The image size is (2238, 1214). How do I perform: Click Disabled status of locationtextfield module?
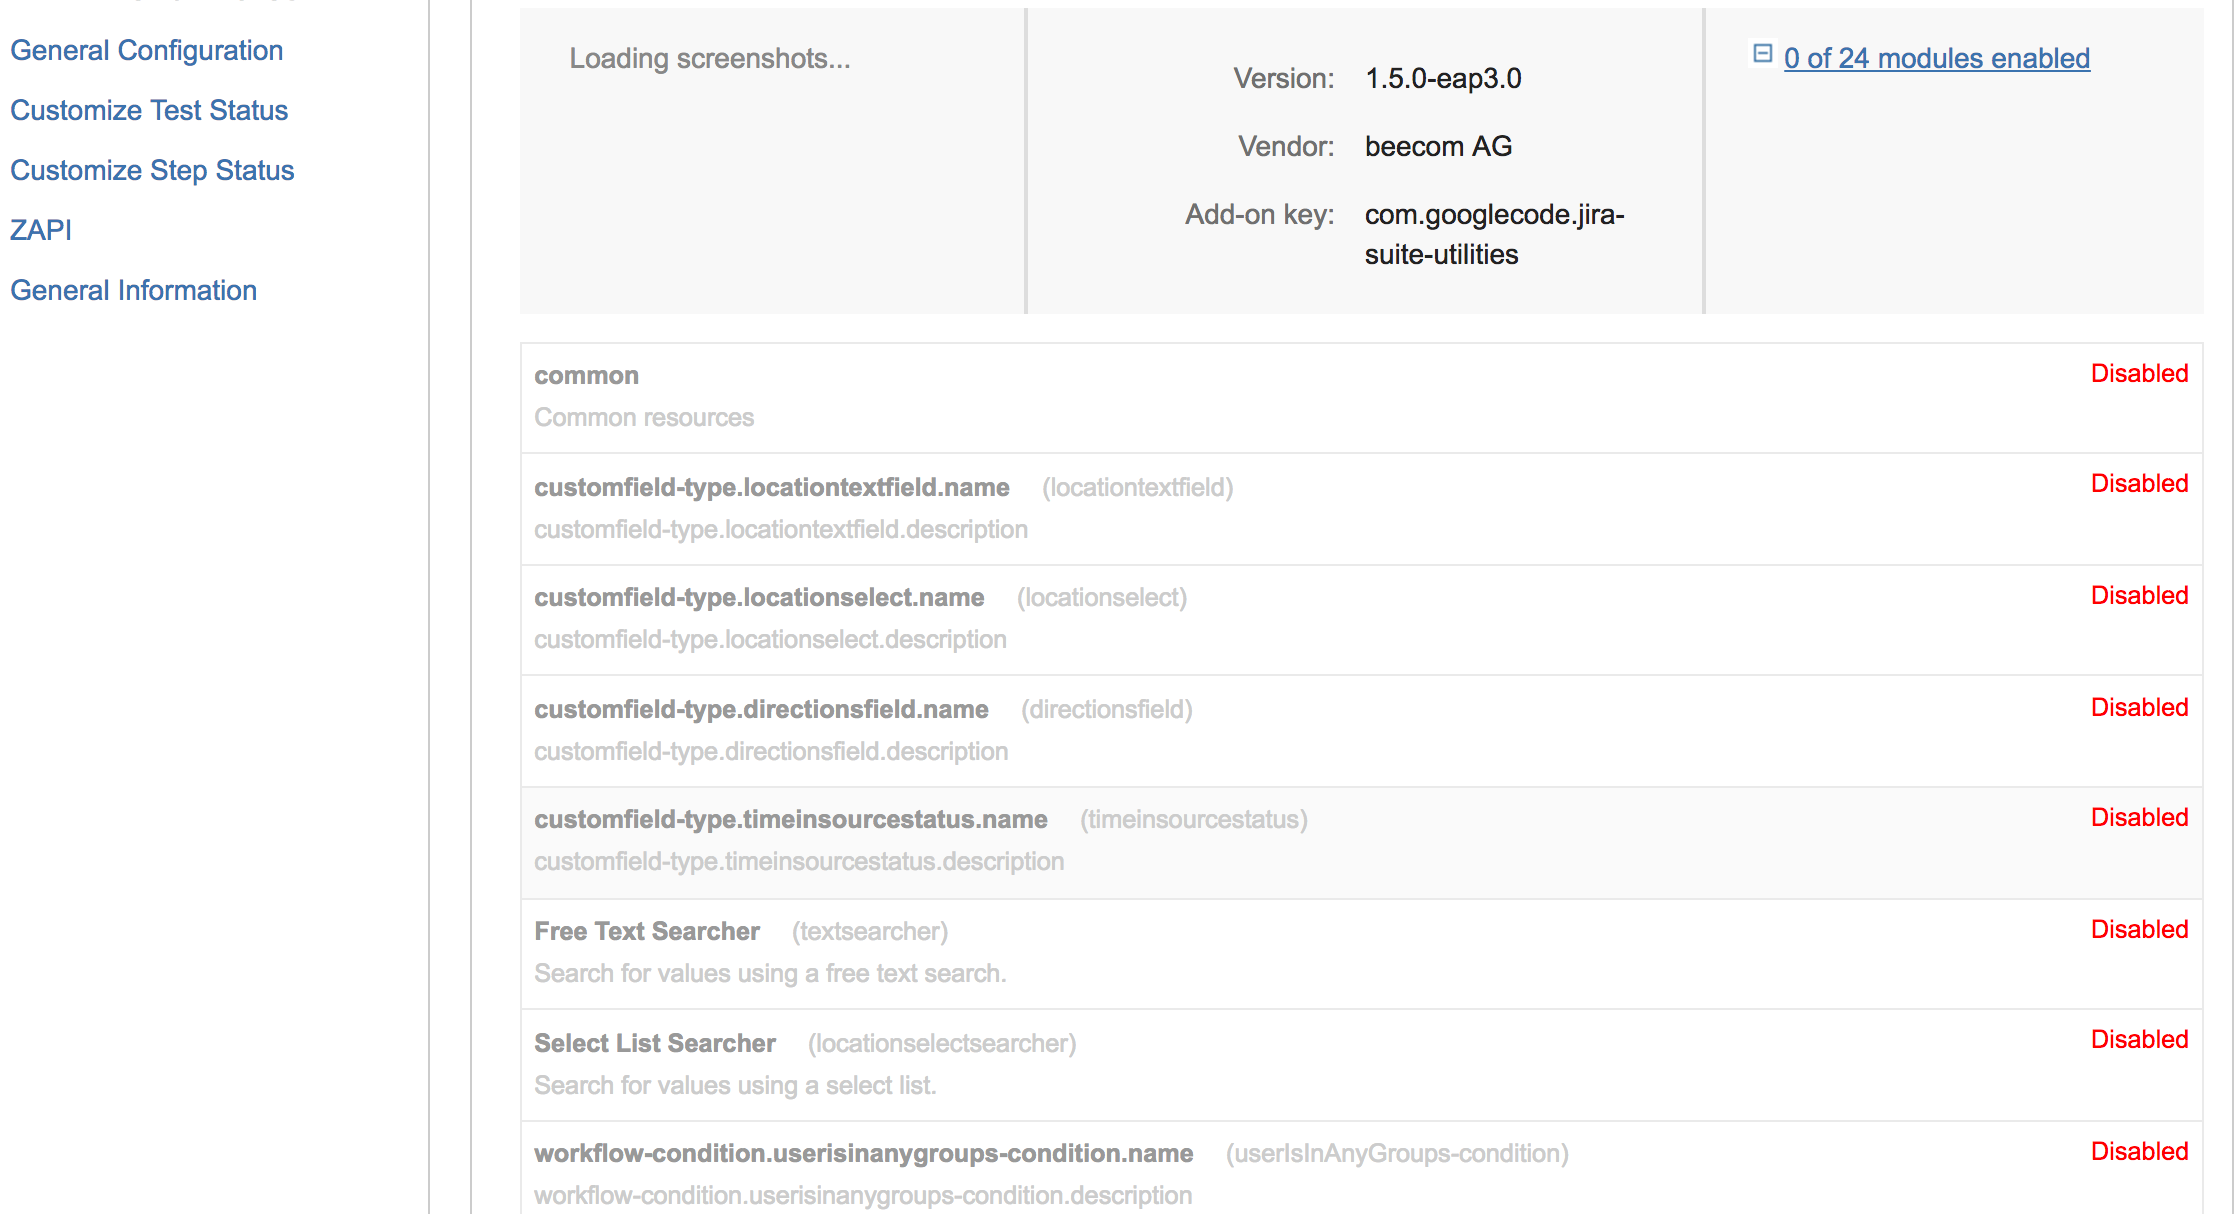[x=2139, y=483]
